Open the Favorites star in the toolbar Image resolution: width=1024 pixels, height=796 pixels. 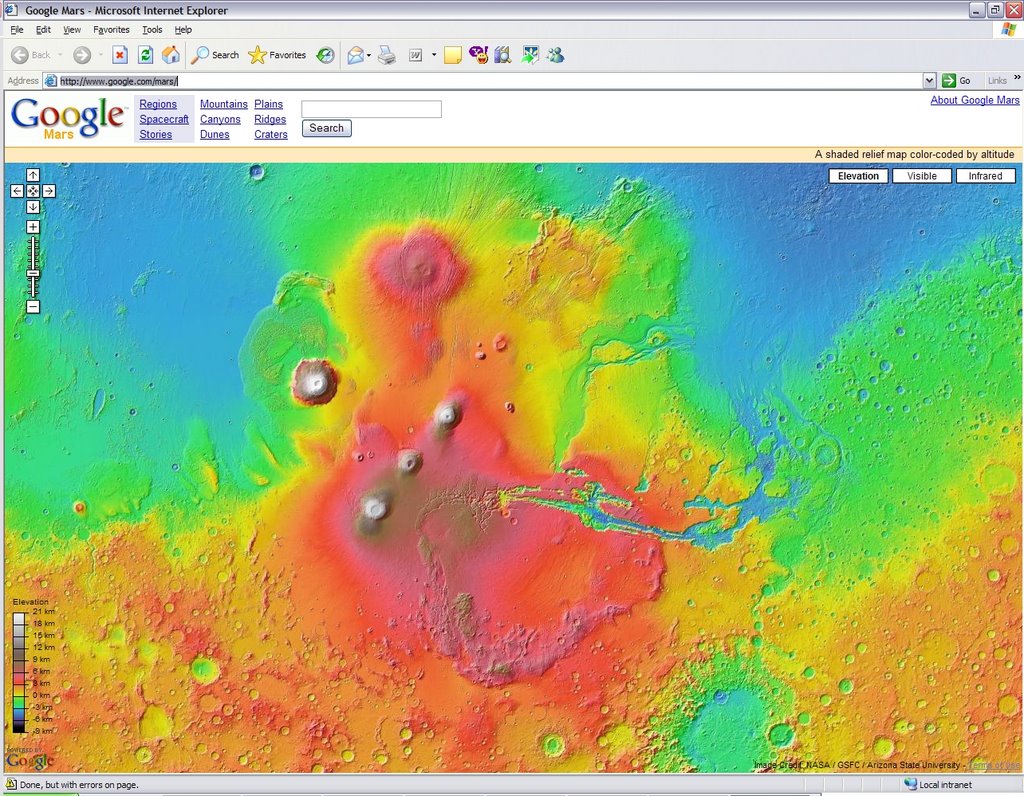click(277, 55)
